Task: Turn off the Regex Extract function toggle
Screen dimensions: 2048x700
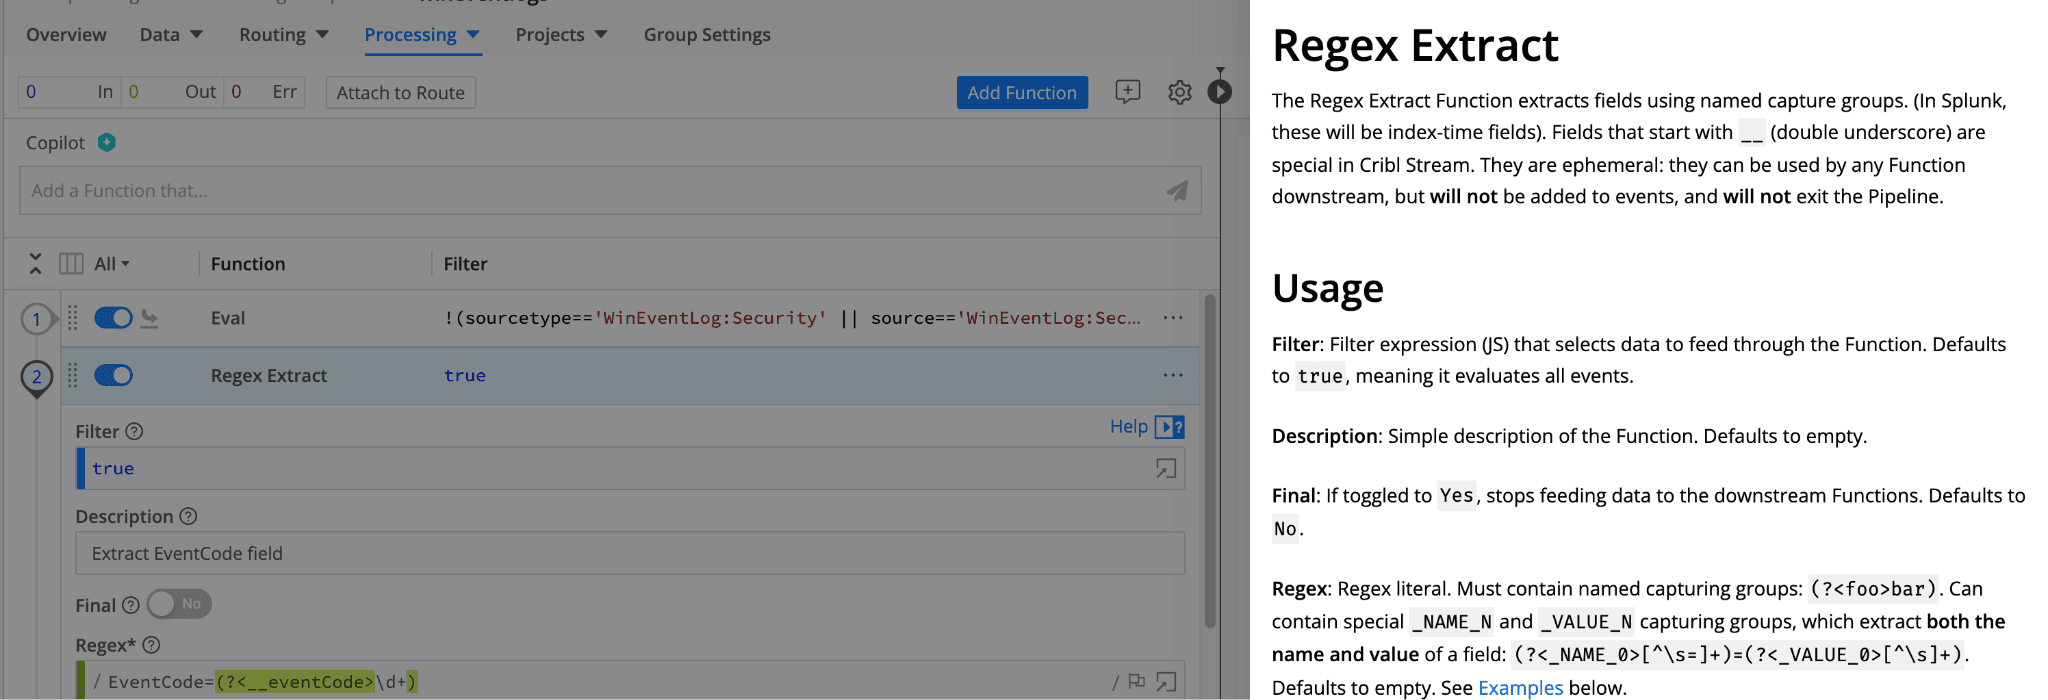Action: 113,376
